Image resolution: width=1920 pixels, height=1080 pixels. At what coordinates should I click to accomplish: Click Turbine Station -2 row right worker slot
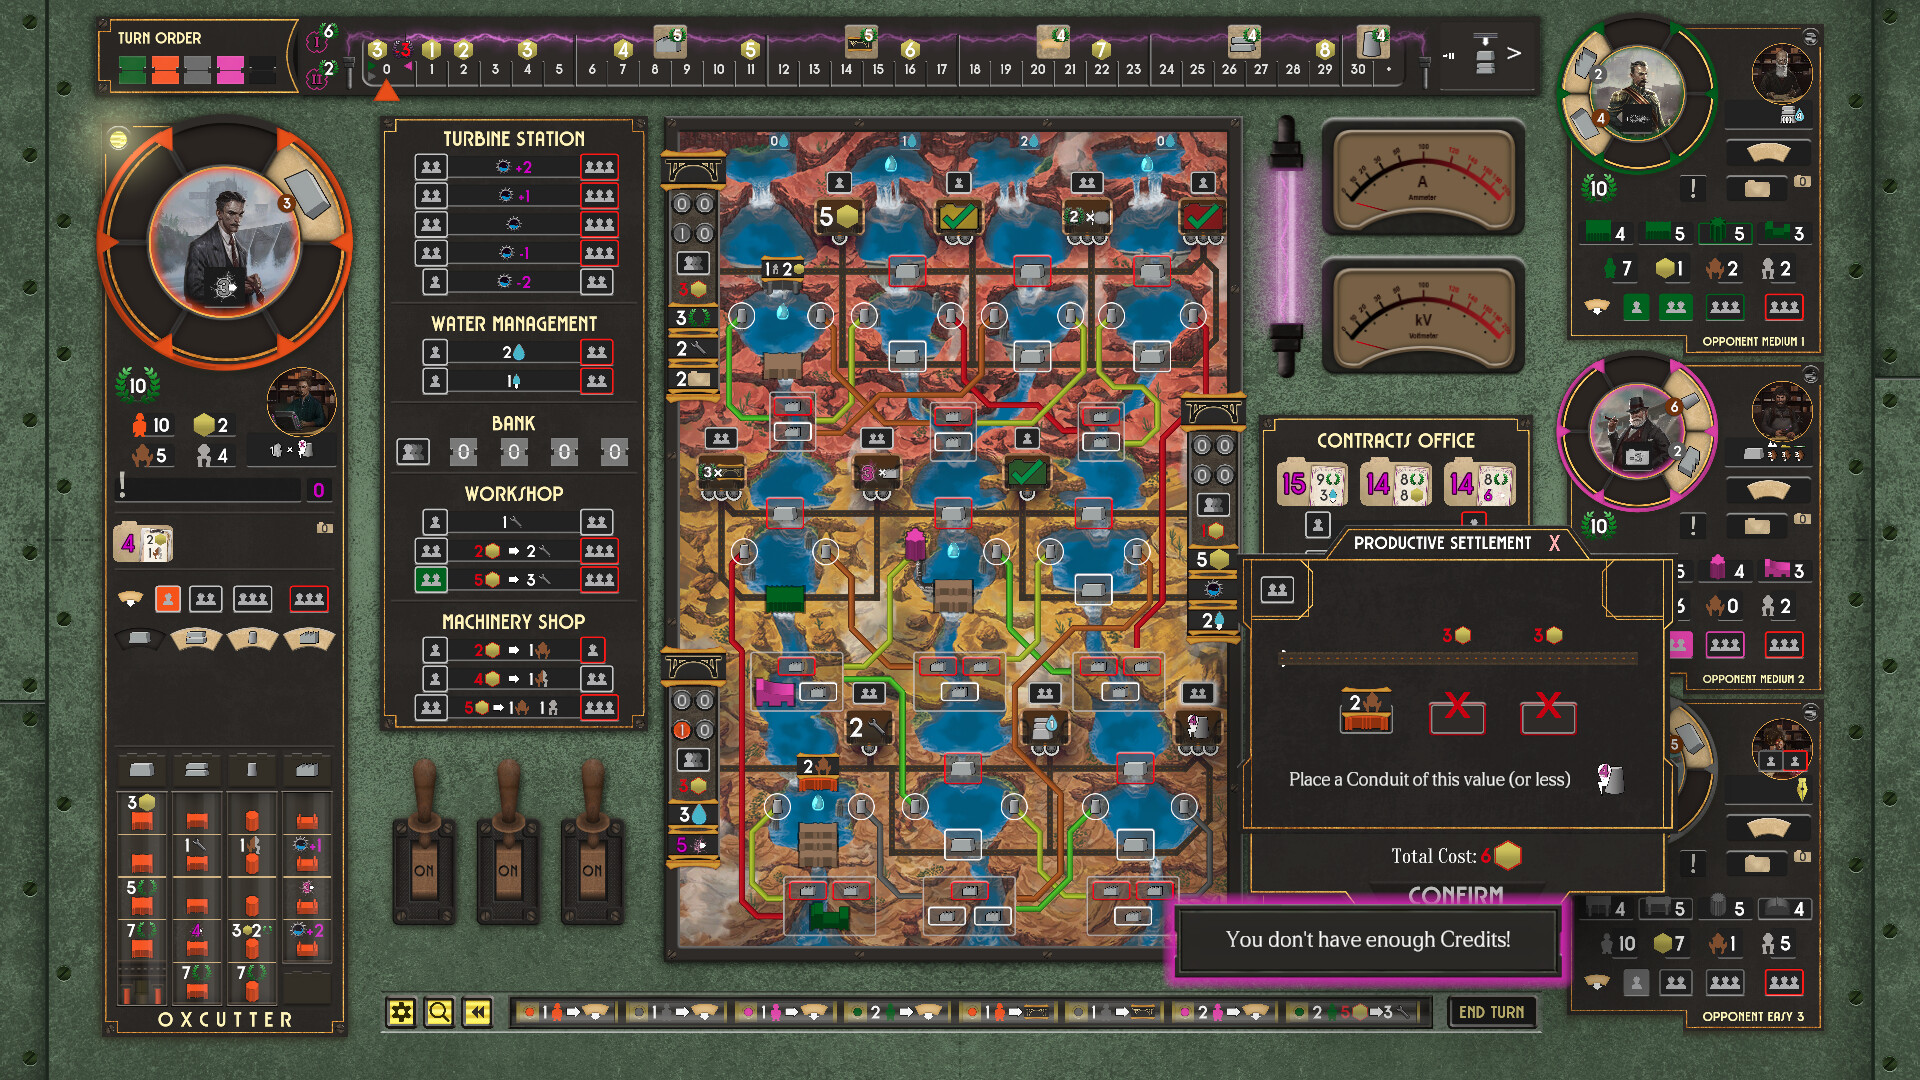(597, 282)
